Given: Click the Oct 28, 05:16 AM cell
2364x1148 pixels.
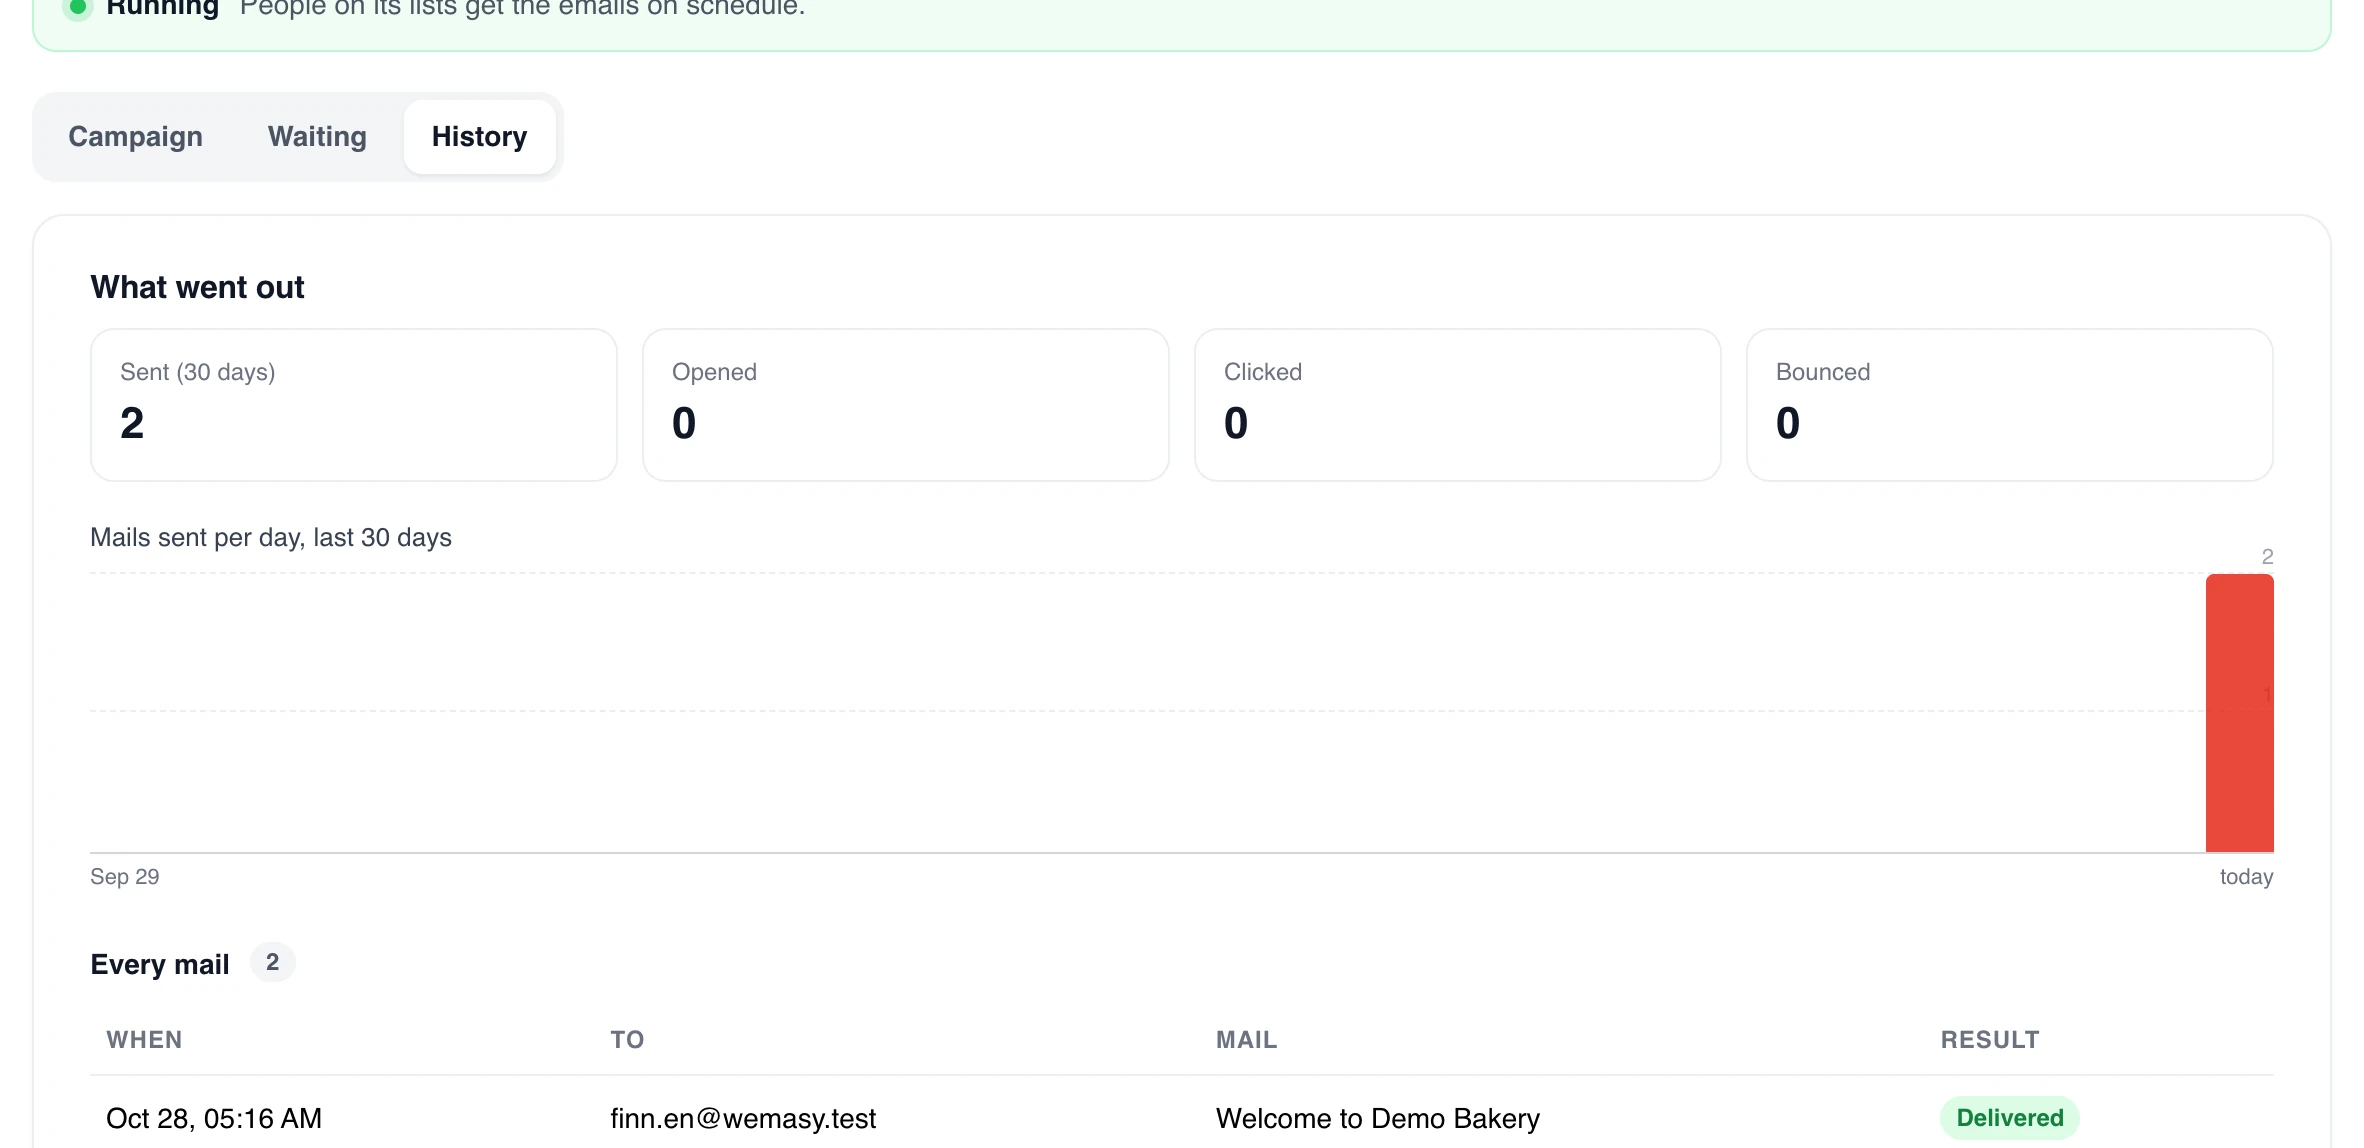Looking at the screenshot, I should click(214, 1118).
